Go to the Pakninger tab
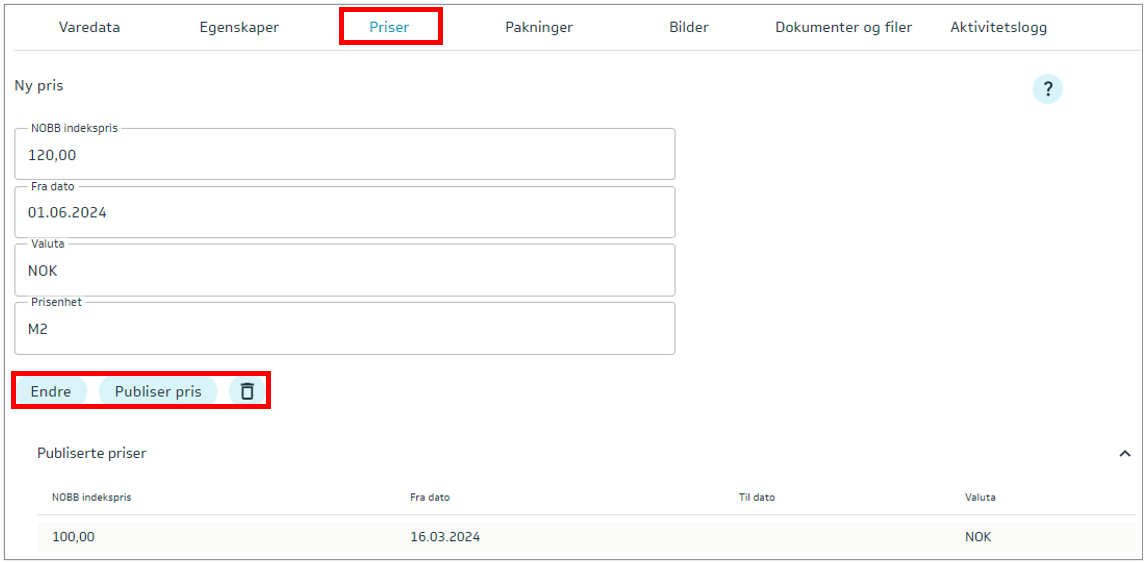The height and width of the screenshot is (563, 1147). 539,27
